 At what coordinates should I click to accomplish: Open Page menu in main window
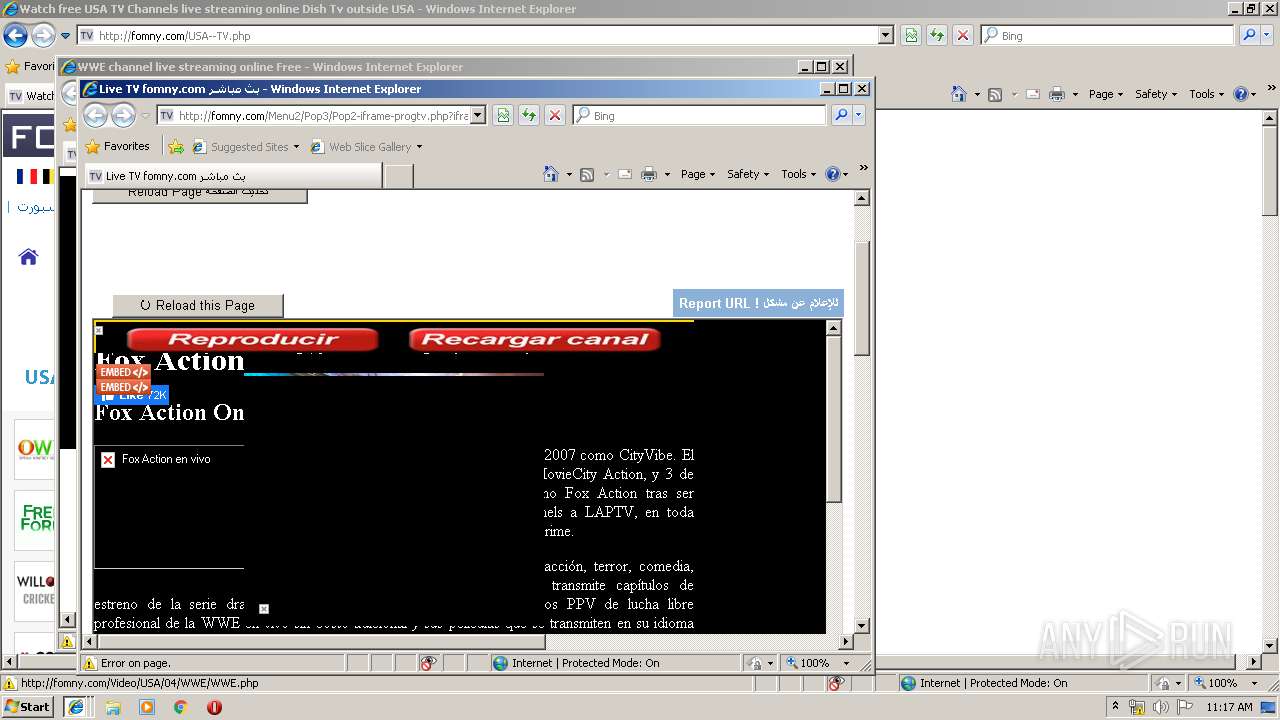coord(1106,94)
